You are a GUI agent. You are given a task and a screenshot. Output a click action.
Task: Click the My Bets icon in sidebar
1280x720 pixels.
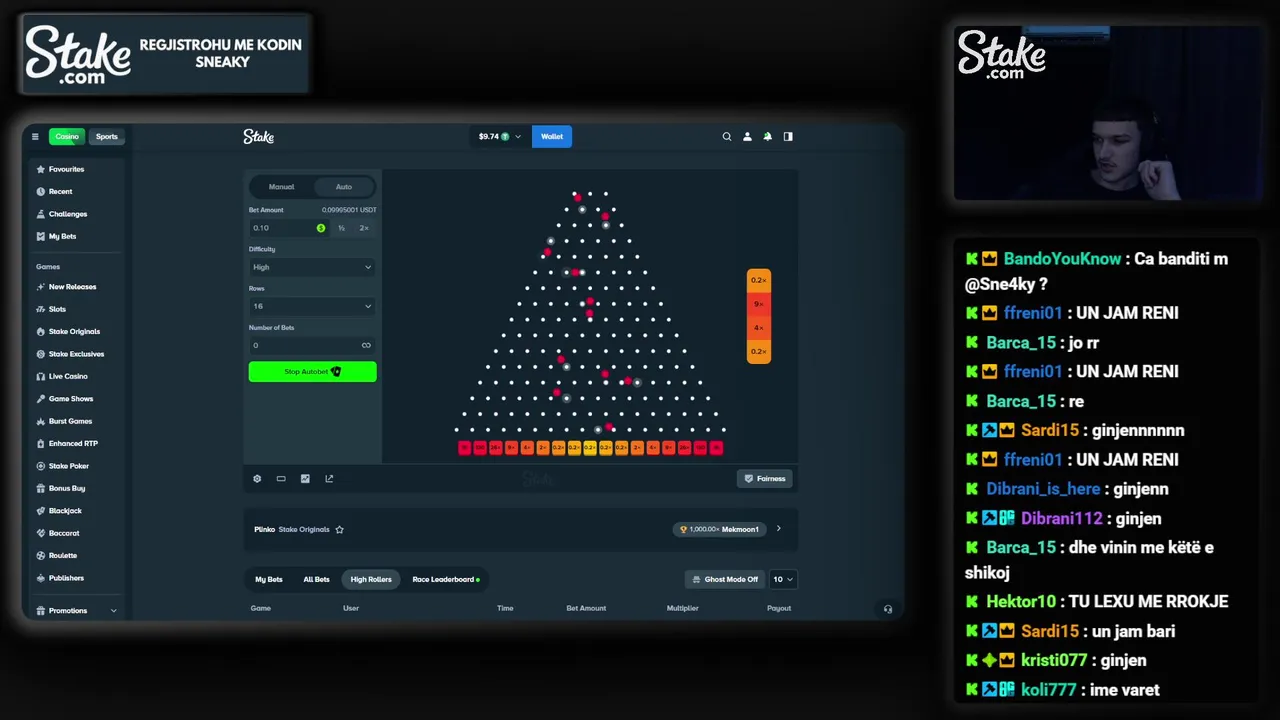point(41,236)
